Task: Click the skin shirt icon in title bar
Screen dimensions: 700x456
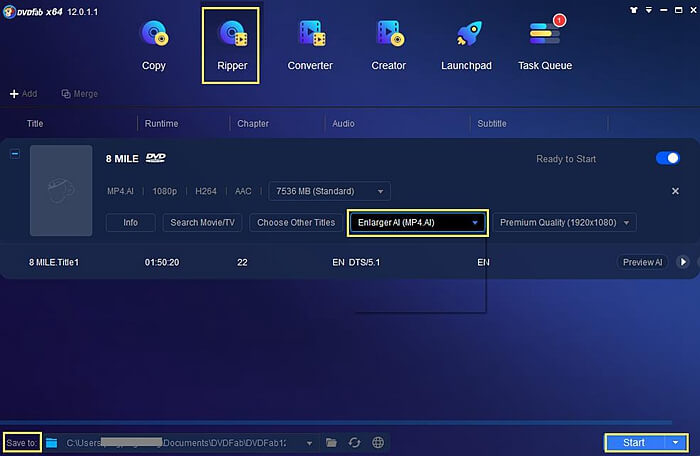Action: 633,10
